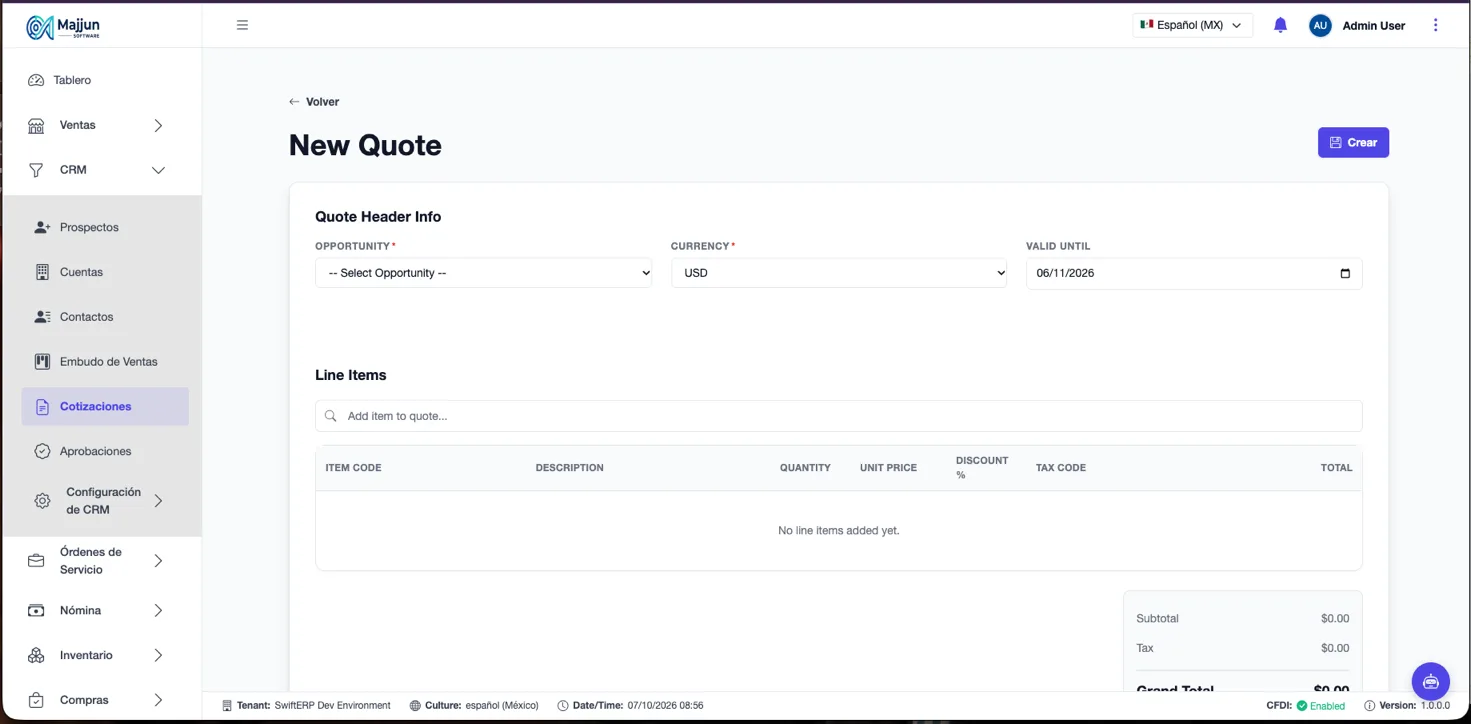
Task: Click the Contactos icon
Action: click(x=42, y=317)
